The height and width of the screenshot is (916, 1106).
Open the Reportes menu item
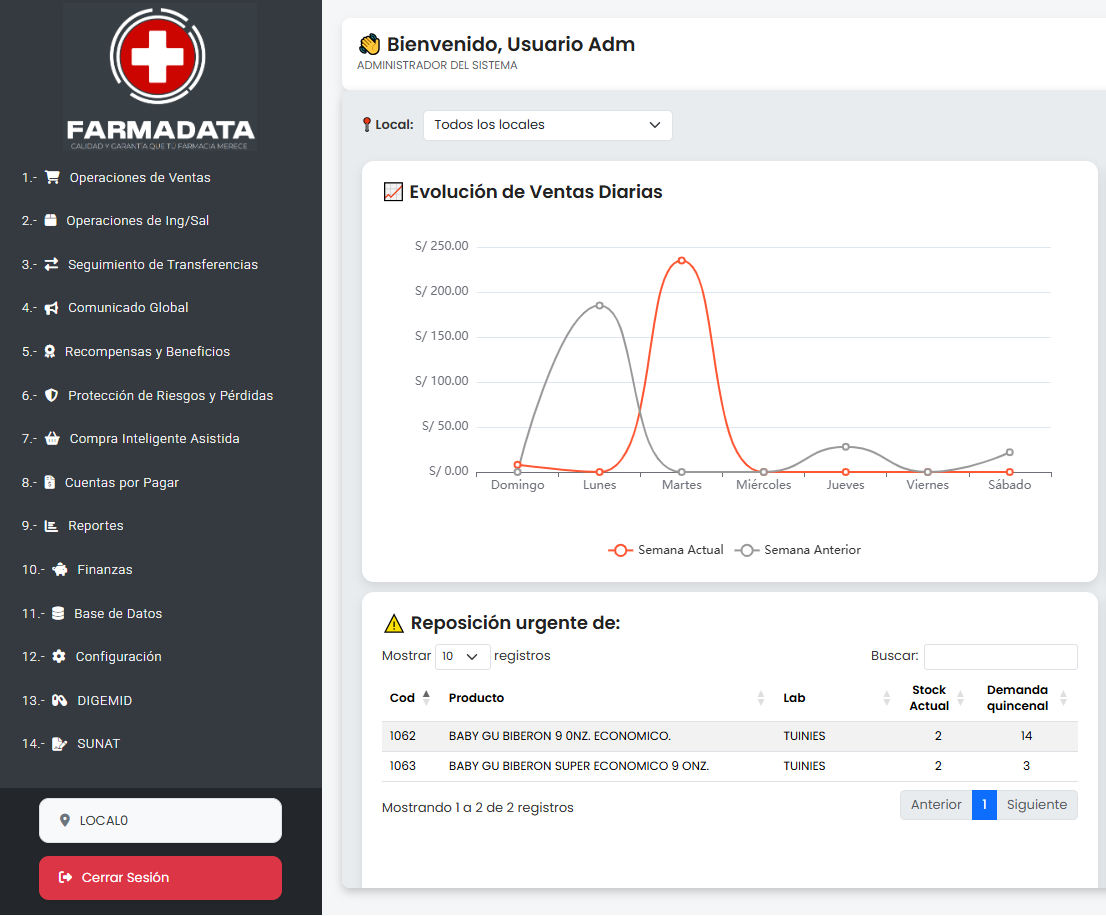click(95, 526)
